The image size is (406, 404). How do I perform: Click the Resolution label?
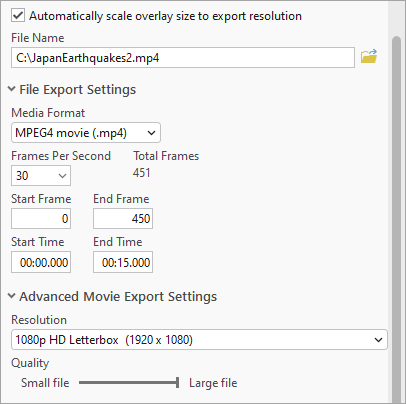pyautogui.click(x=39, y=320)
